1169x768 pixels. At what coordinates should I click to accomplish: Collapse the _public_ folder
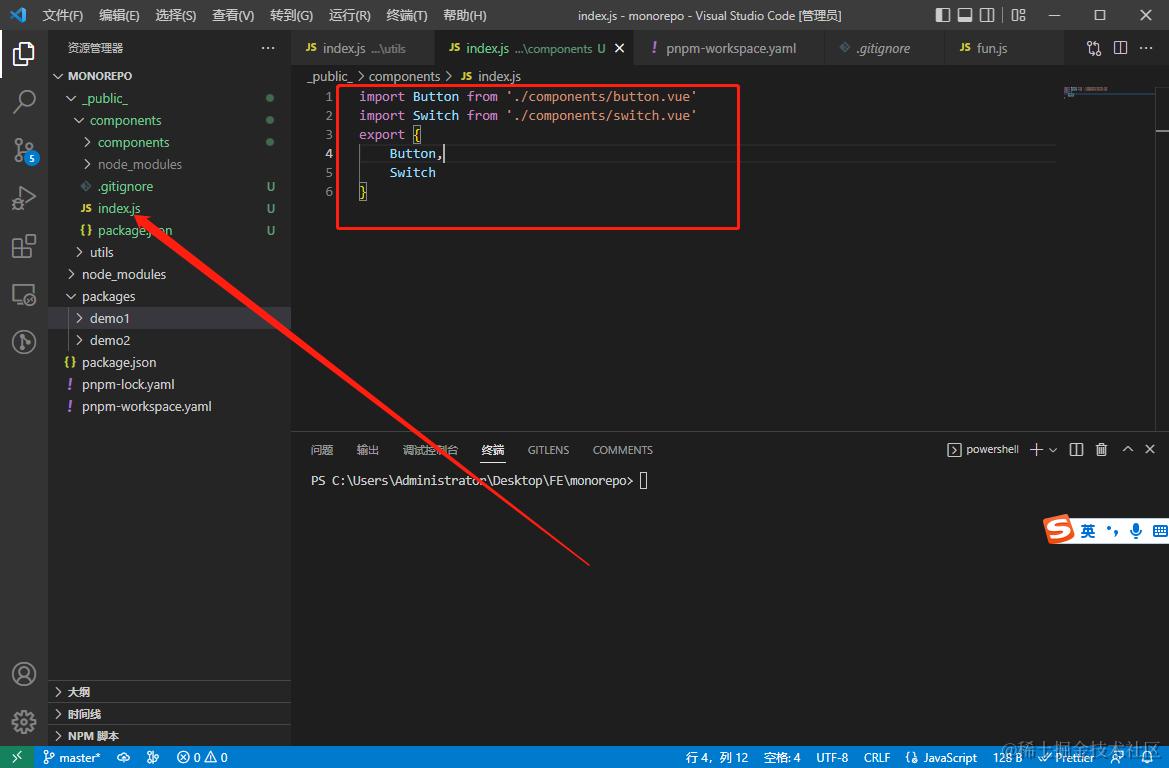pyautogui.click(x=169, y=98)
